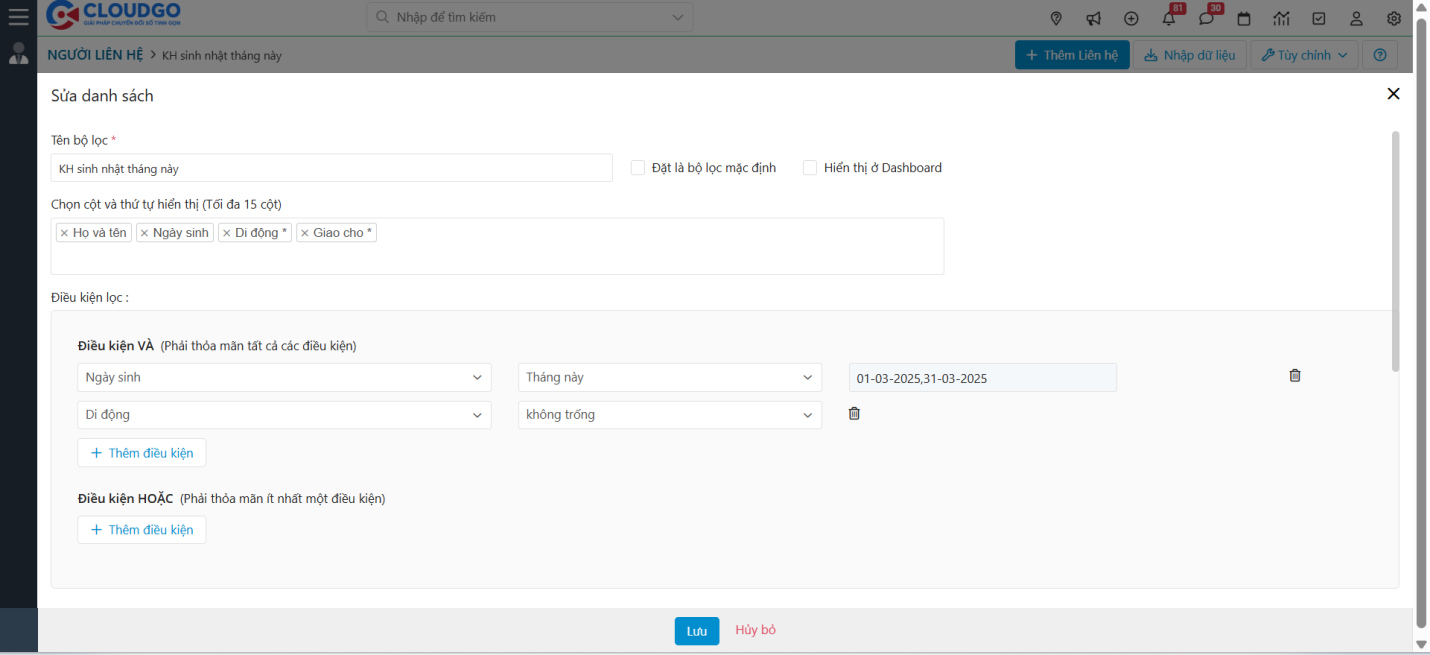Check Hiển thị ở Dashboard option

(x=810, y=168)
